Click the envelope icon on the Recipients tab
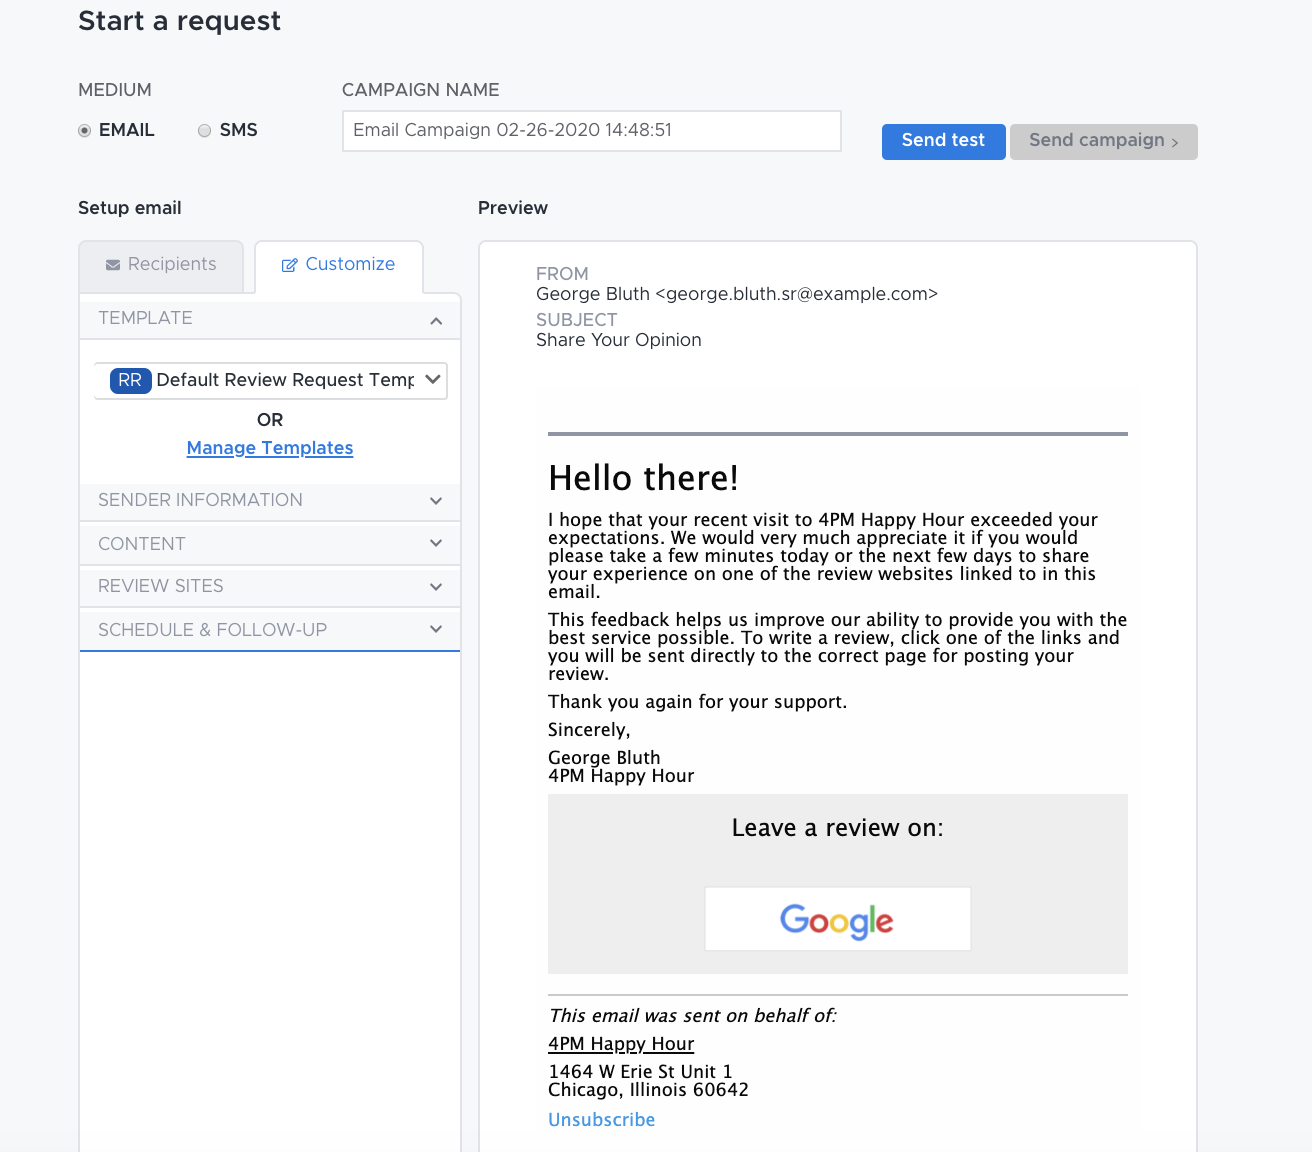The image size is (1312, 1152). 112,265
